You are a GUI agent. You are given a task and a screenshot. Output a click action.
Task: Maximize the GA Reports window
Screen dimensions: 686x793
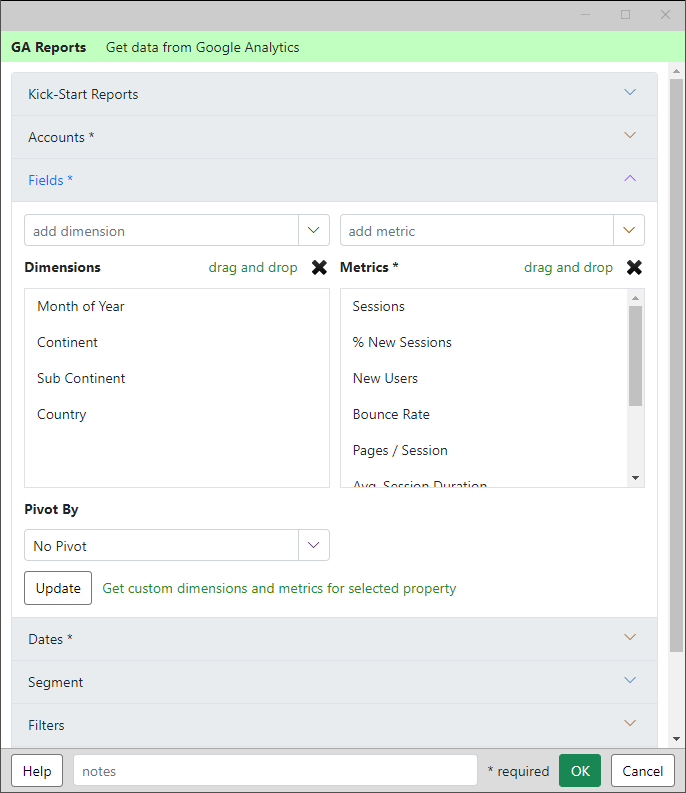(x=625, y=15)
